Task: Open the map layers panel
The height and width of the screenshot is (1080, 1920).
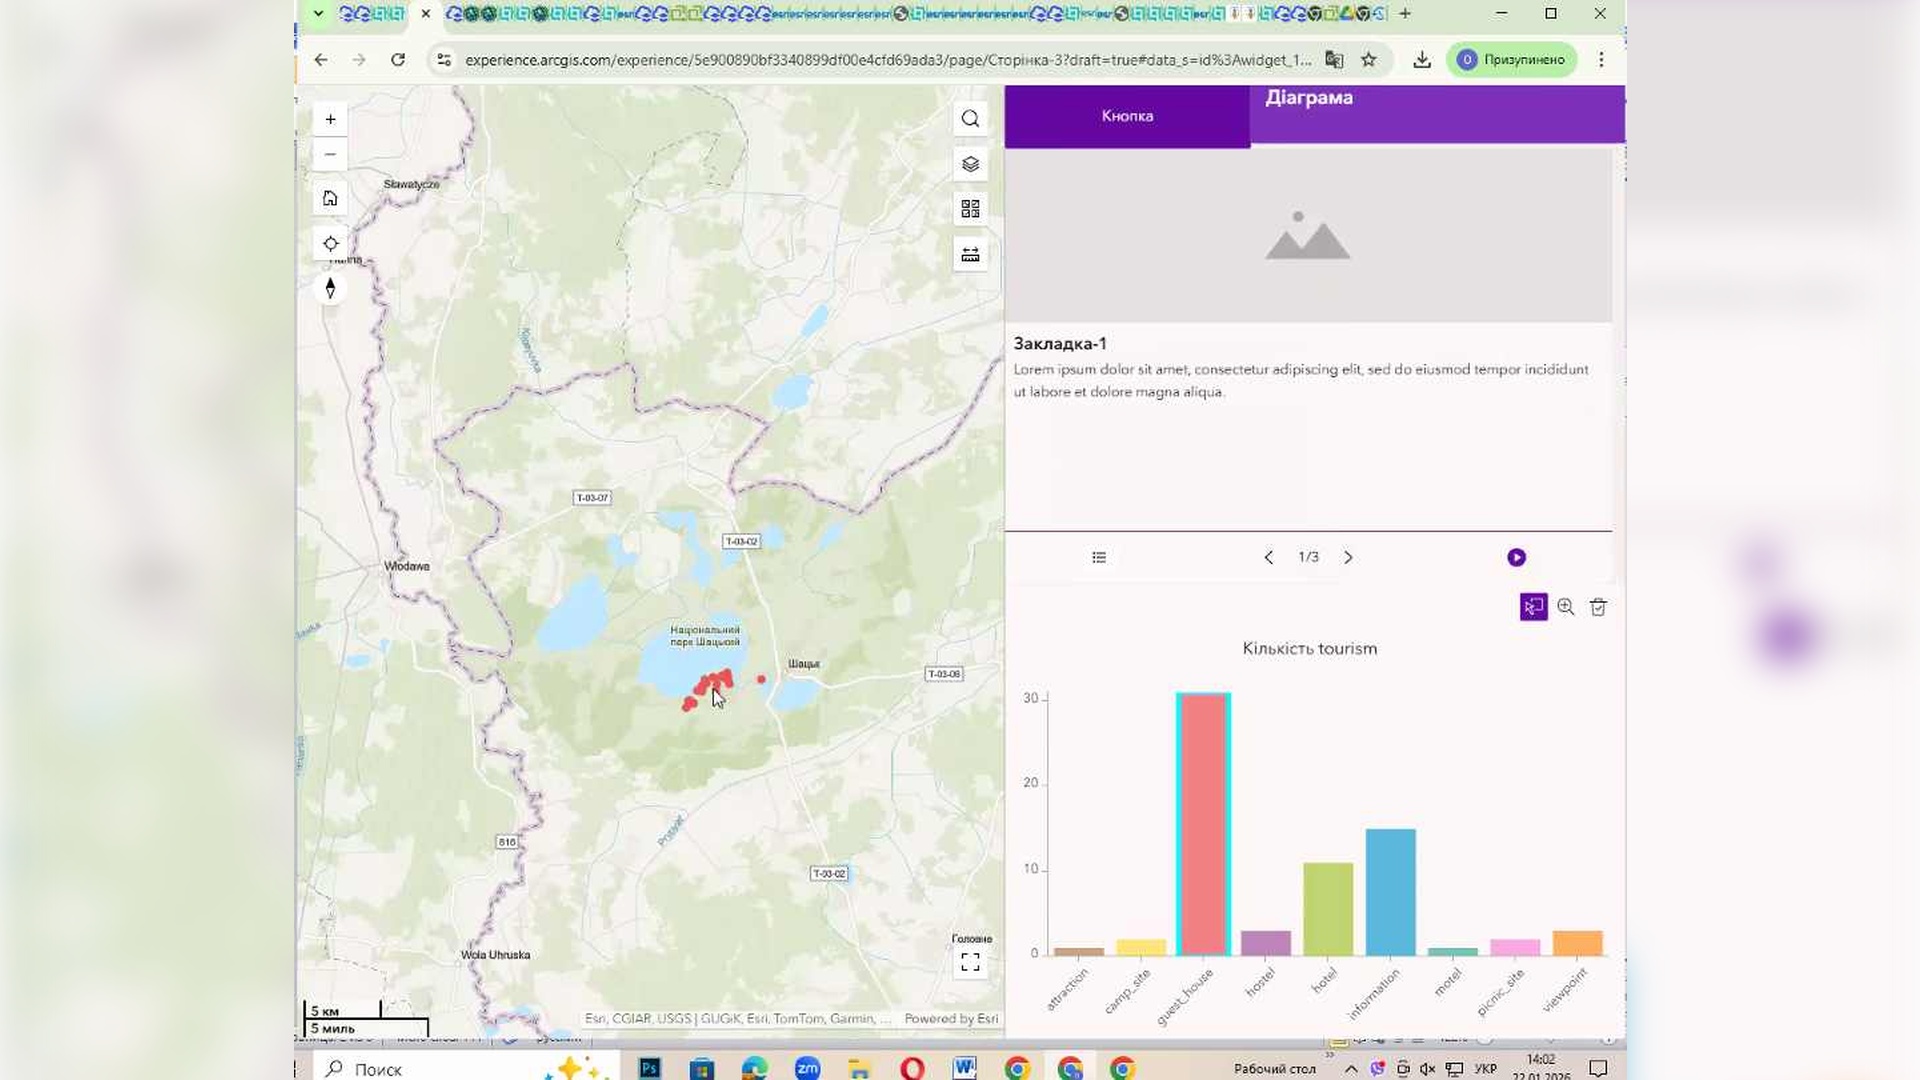Action: coord(970,164)
